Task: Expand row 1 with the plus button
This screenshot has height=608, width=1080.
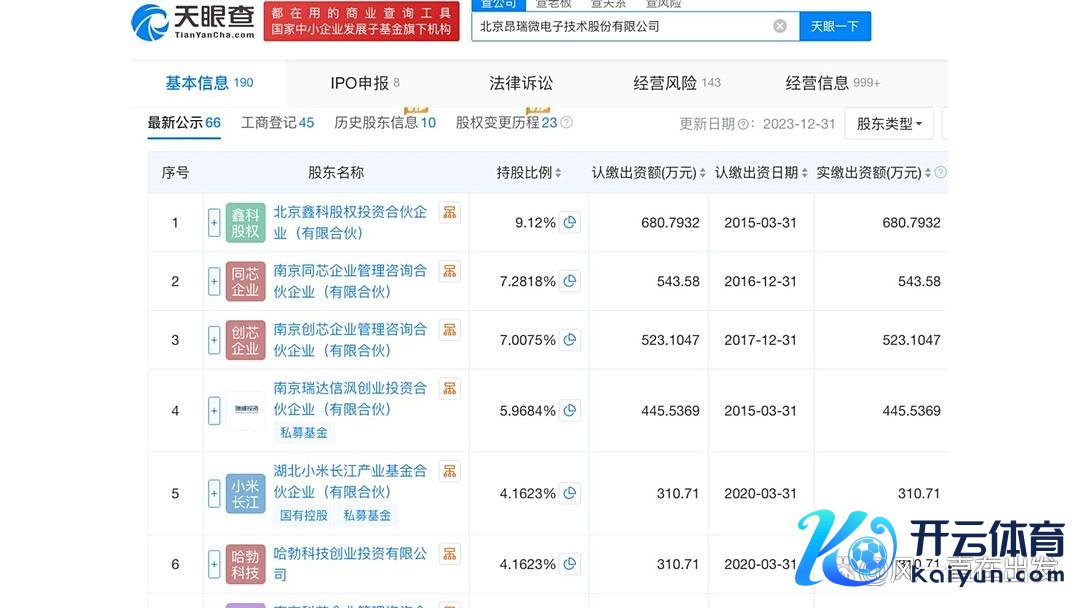Action: (x=214, y=223)
